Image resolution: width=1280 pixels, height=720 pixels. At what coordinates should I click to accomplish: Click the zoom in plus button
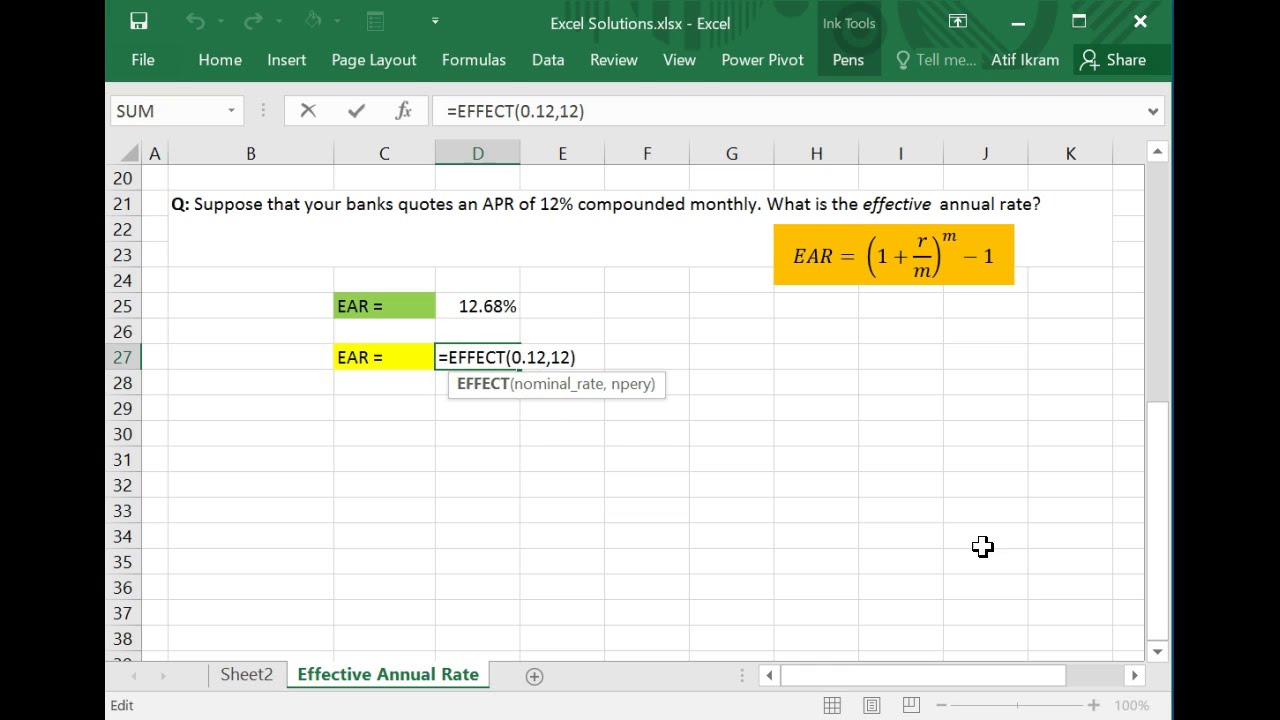point(1093,705)
